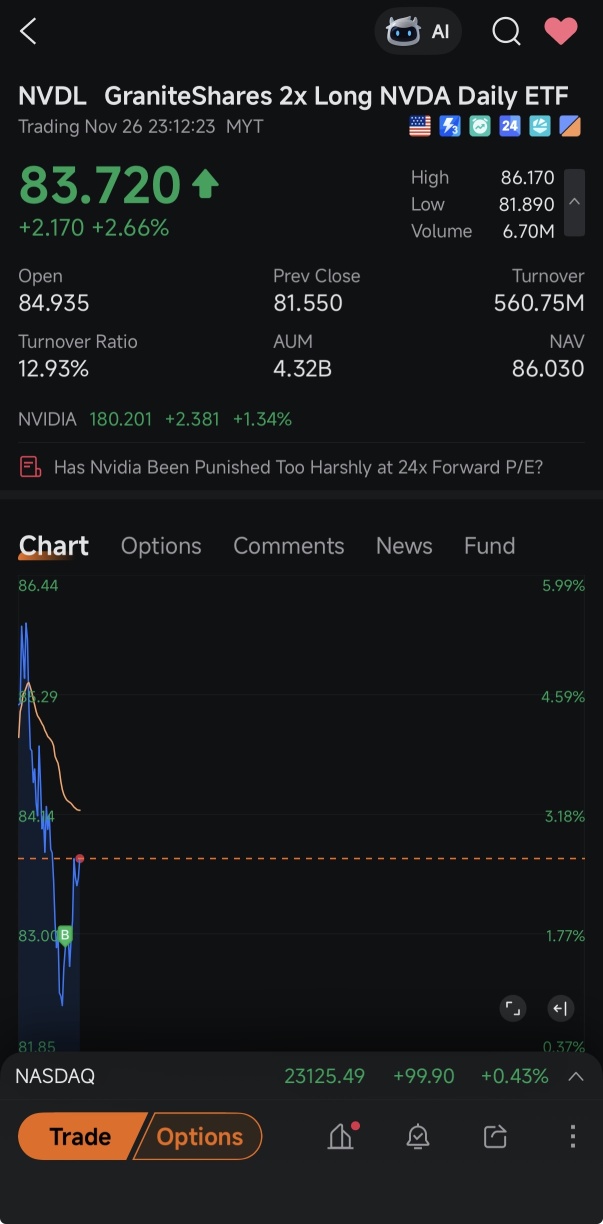Toggle the heart favorite icon
This screenshot has width=603, height=1224.
coord(561,31)
